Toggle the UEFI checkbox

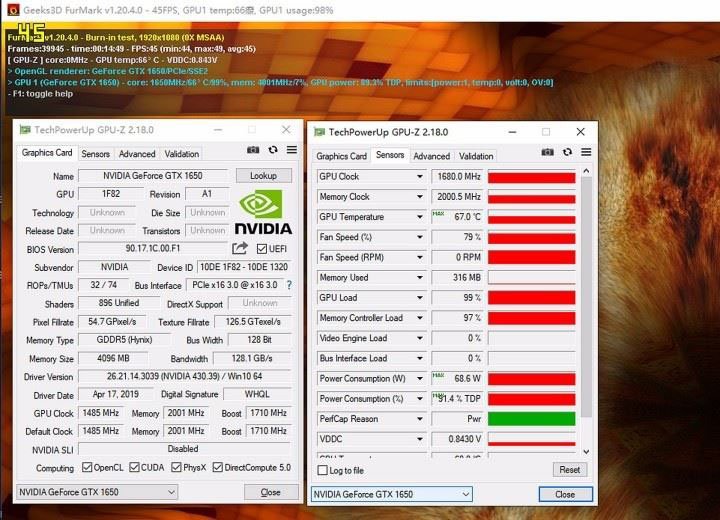262,249
